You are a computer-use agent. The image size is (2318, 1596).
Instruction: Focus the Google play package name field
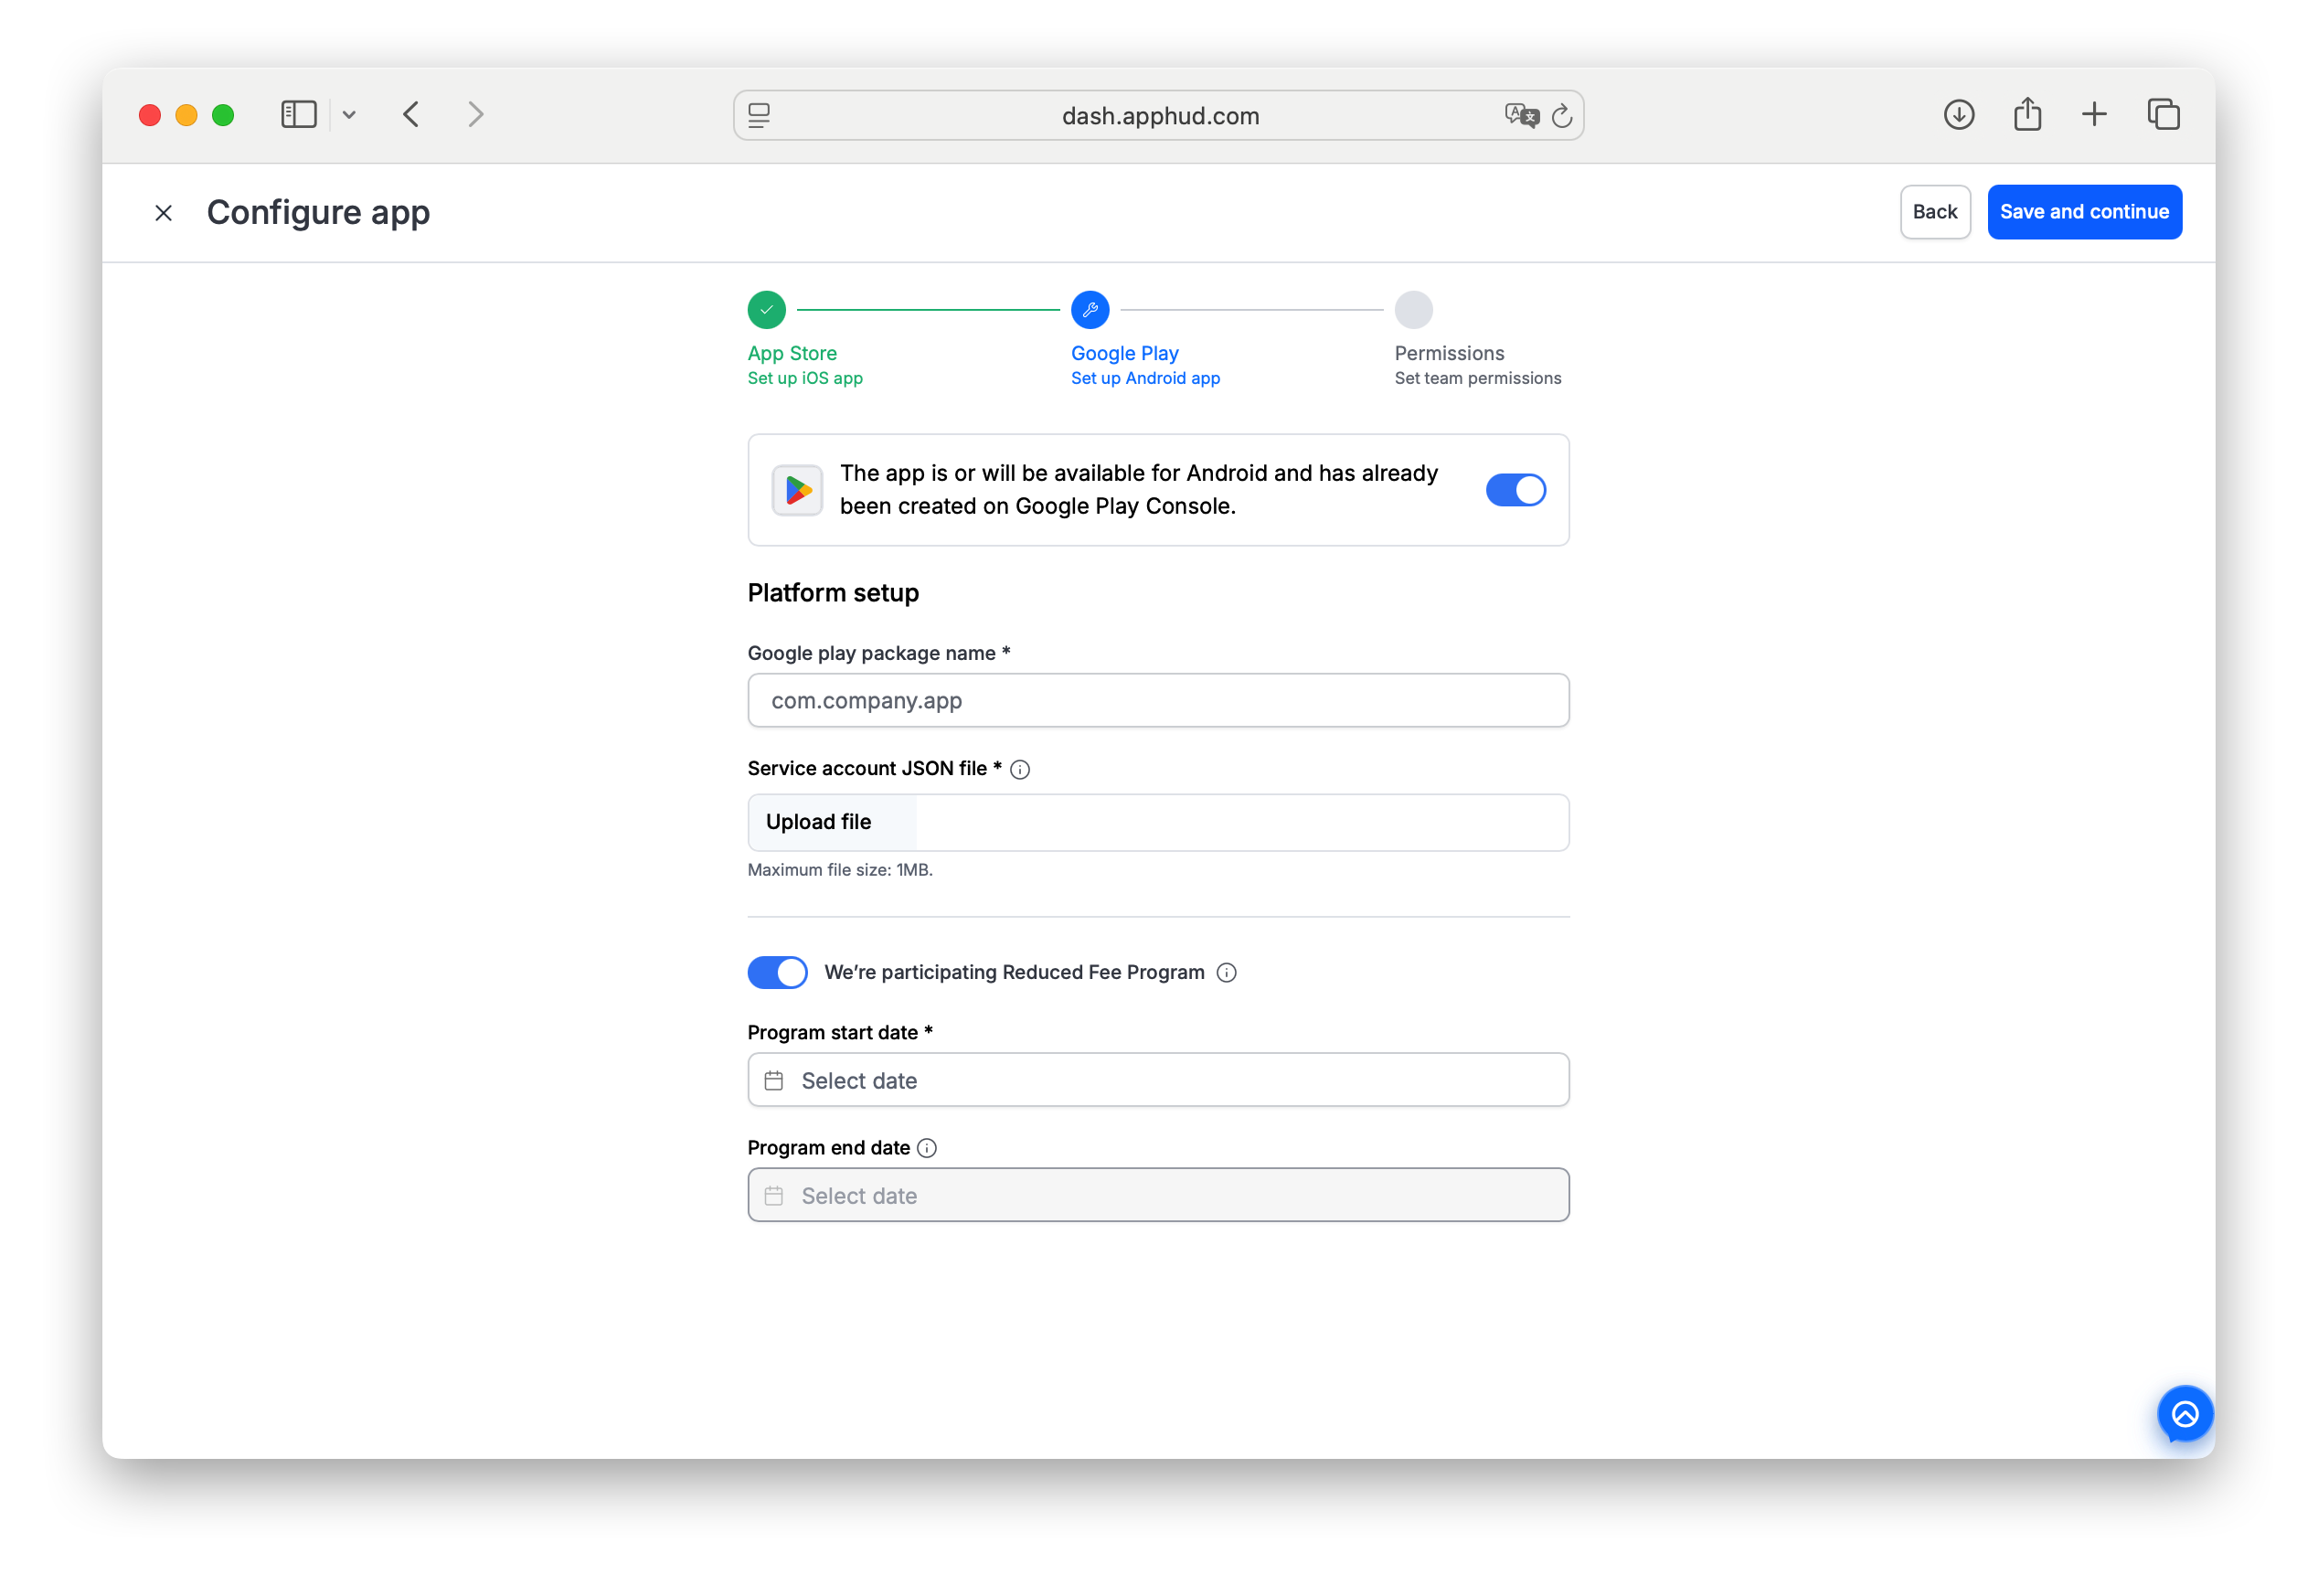(x=1158, y=700)
